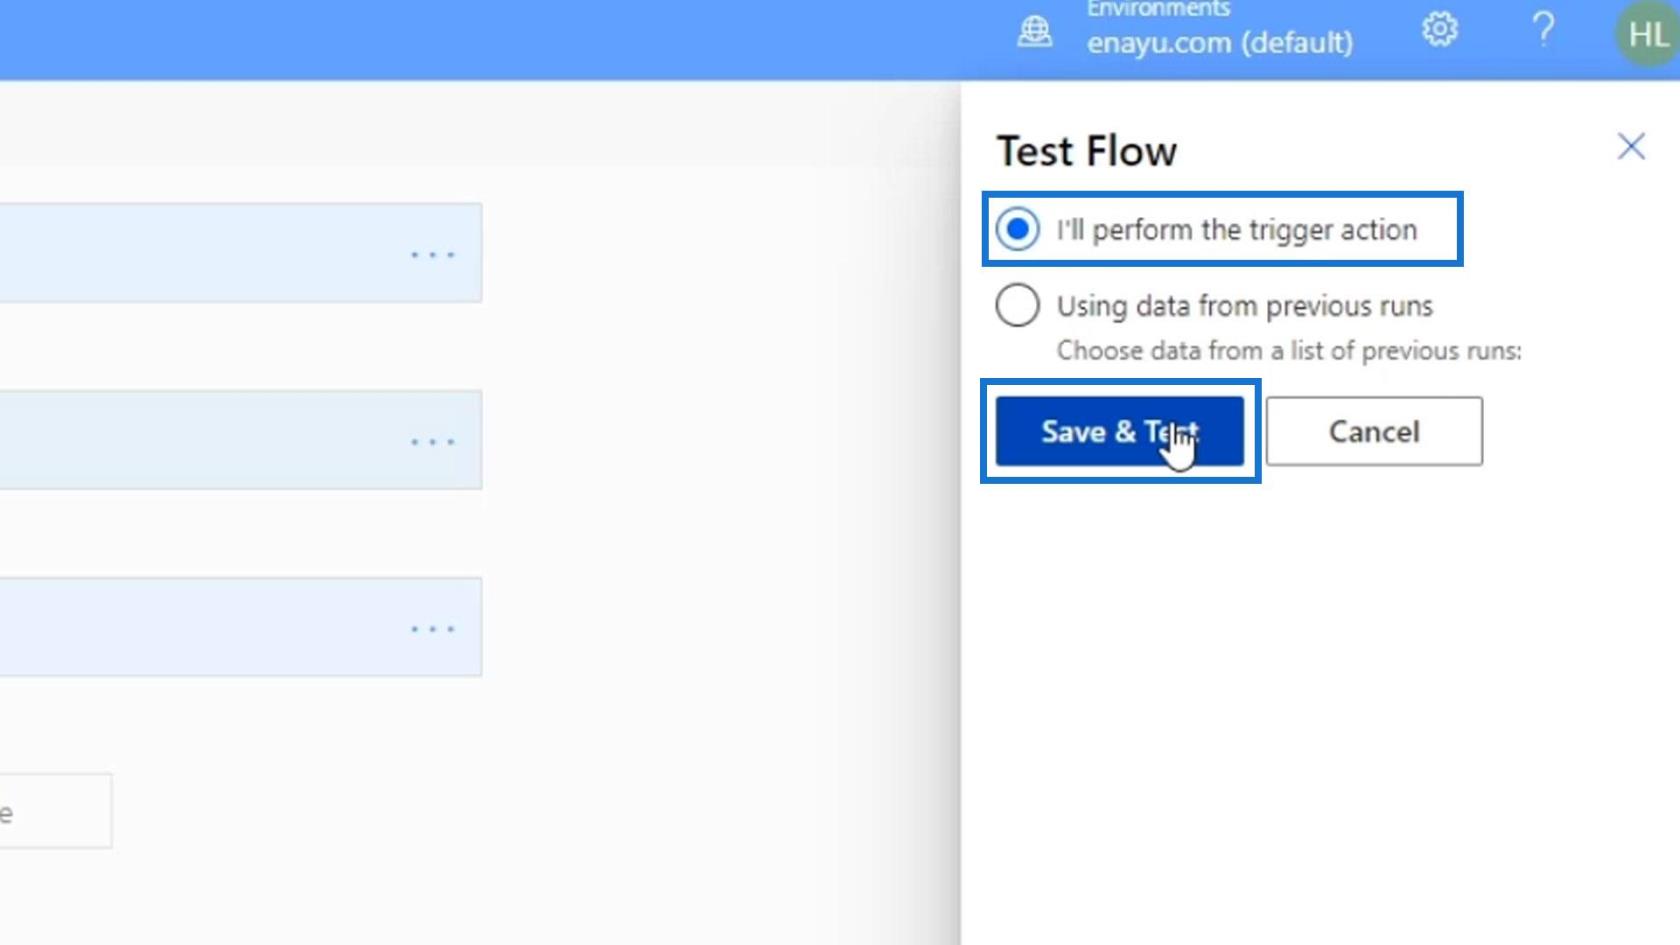
Task: Click the "I'll perform the trigger action" label
Action: [x=1237, y=230]
